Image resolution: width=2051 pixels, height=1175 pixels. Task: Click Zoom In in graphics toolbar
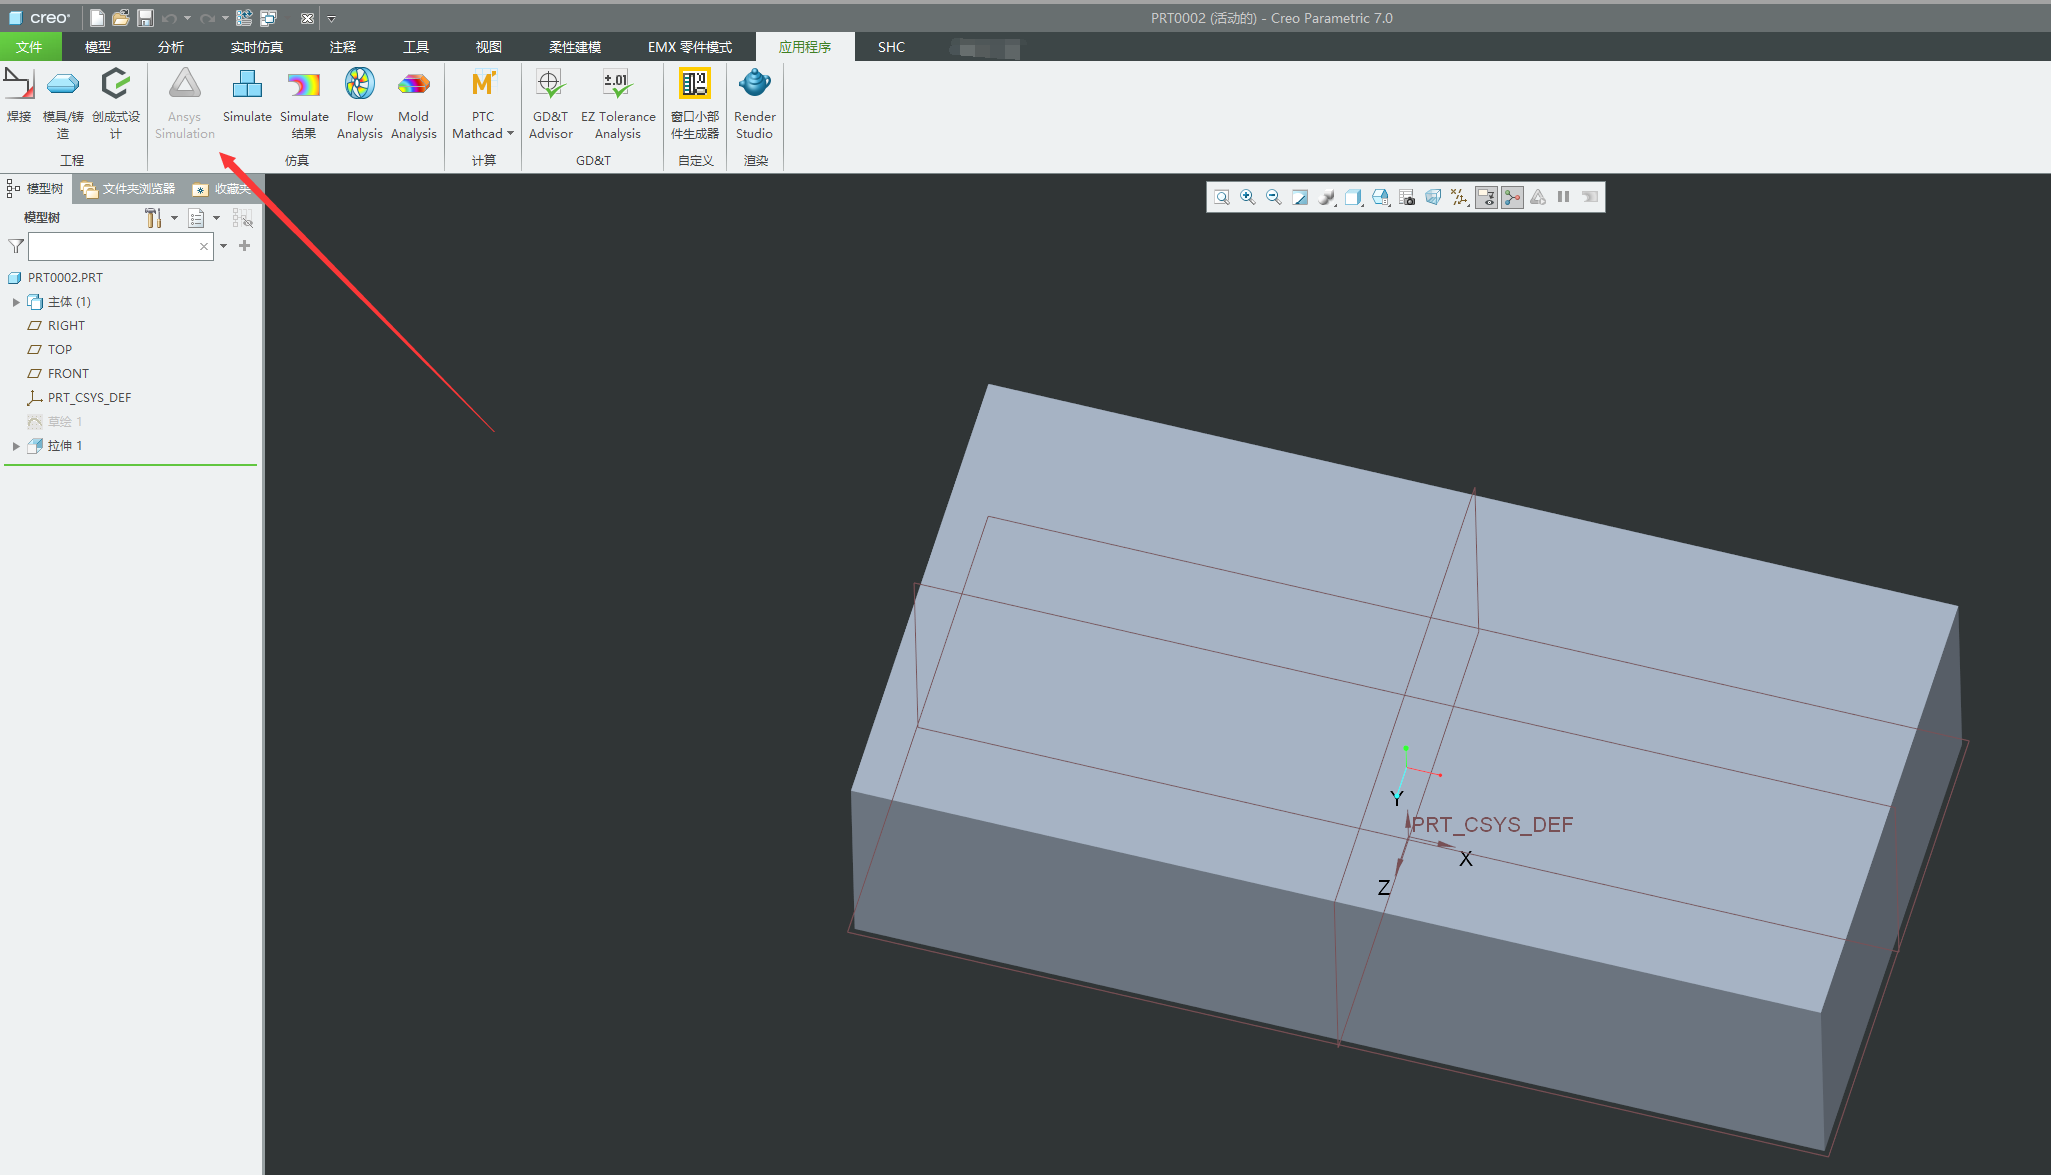[x=1248, y=197]
